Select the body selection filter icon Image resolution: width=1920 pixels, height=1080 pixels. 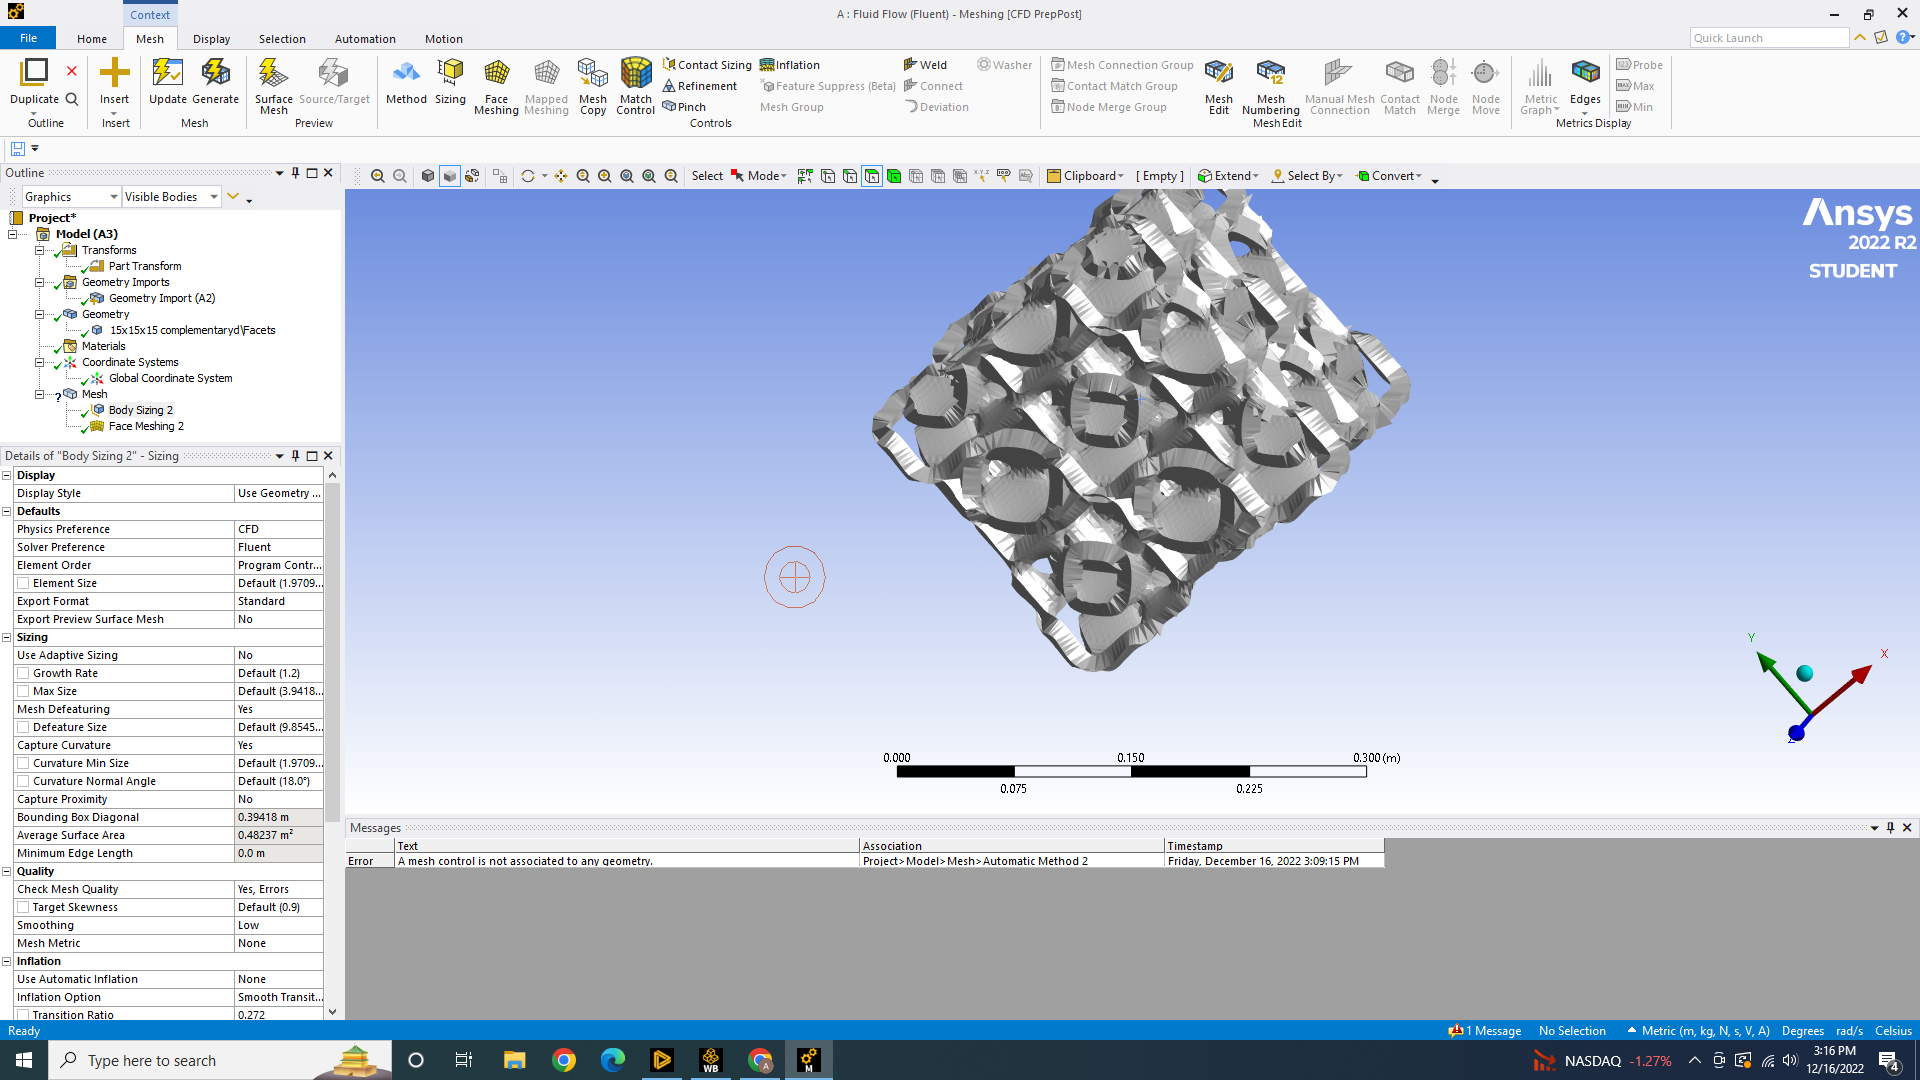pos(894,176)
